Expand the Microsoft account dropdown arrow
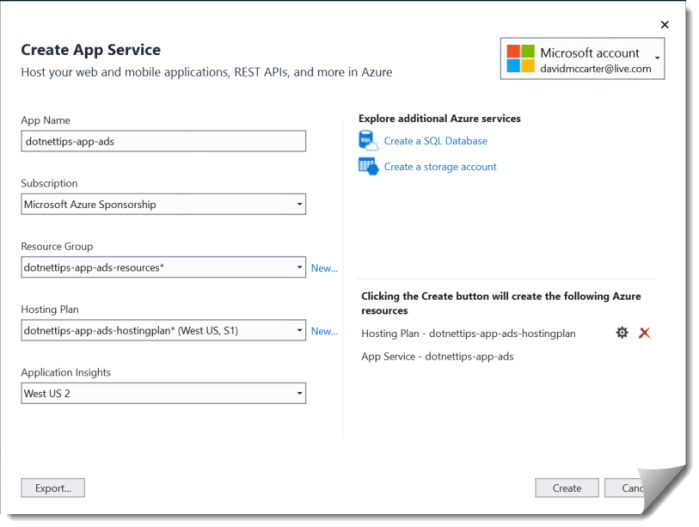The height and width of the screenshot is (527, 699). tap(657, 59)
